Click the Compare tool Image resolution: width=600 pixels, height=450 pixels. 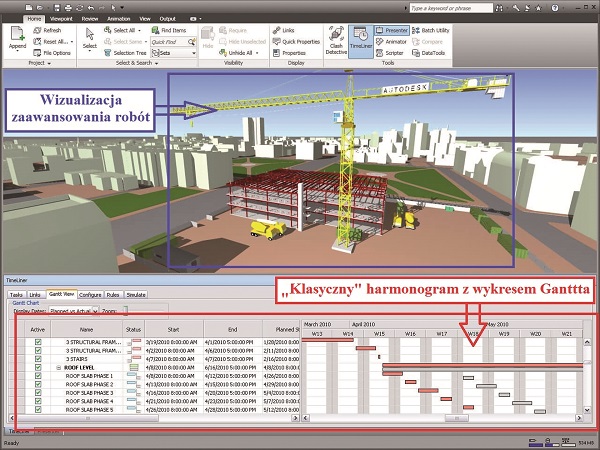(427, 42)
